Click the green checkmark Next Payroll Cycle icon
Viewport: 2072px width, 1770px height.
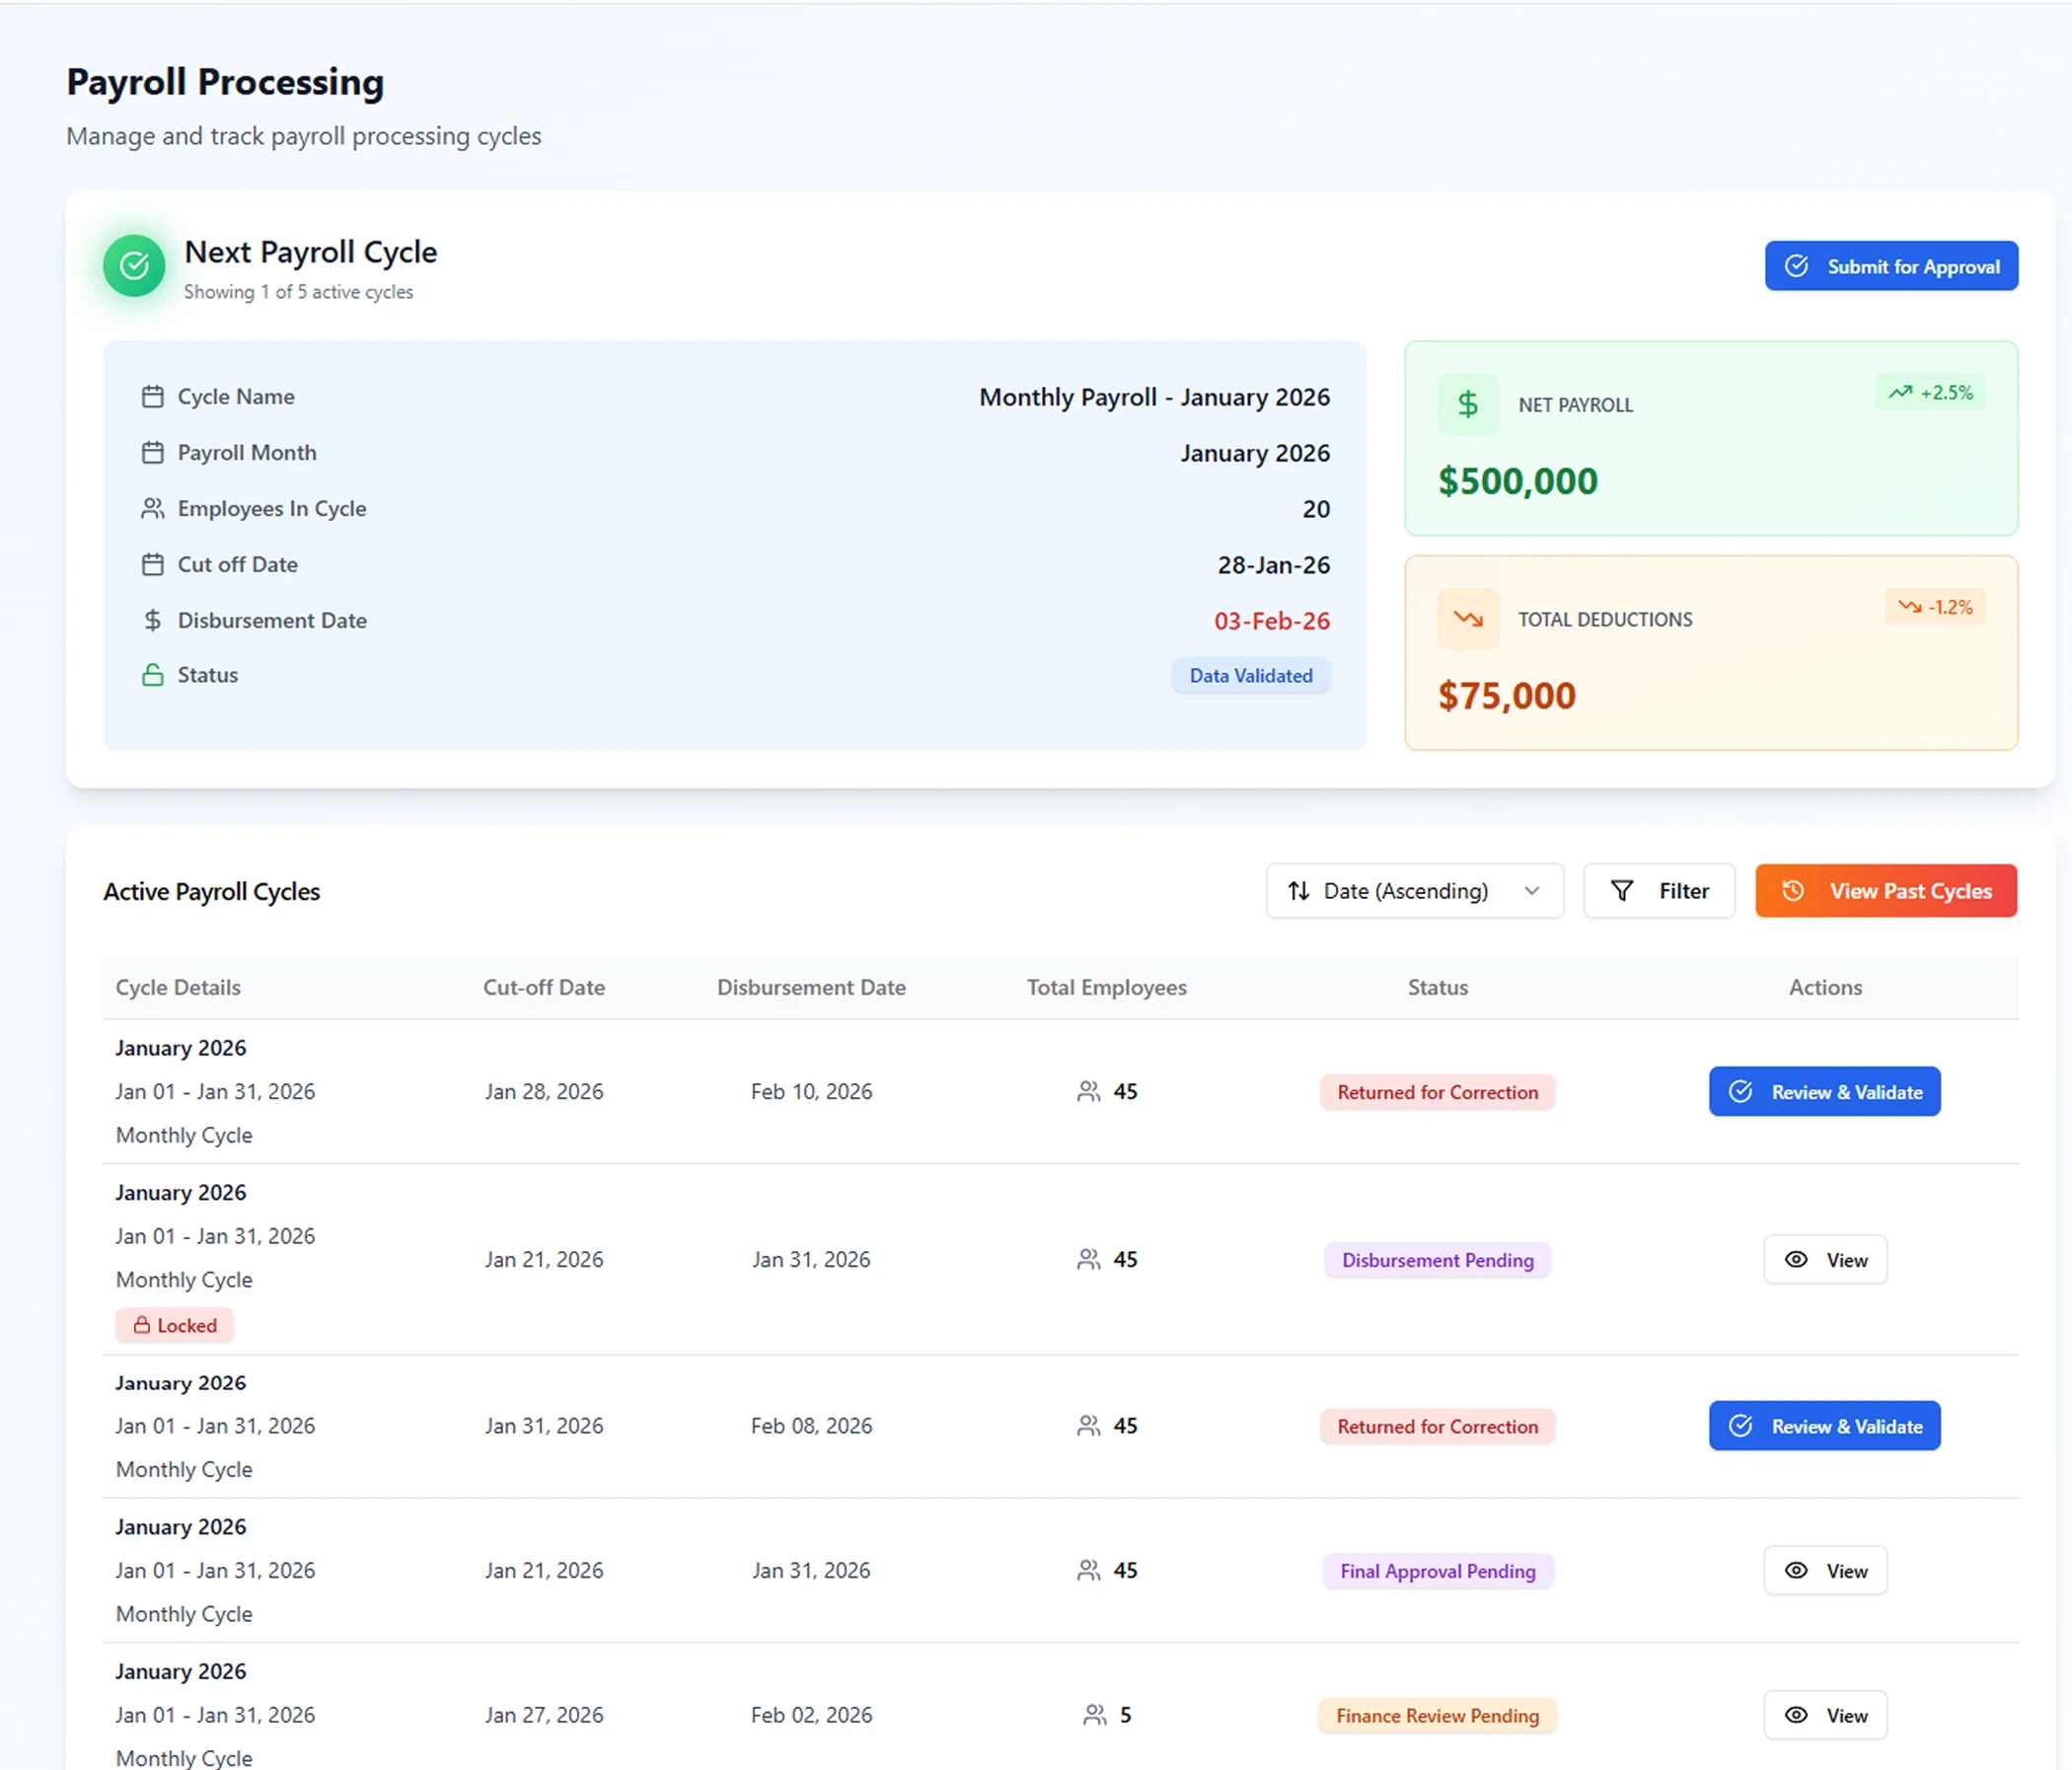click(x=134, y=266)
